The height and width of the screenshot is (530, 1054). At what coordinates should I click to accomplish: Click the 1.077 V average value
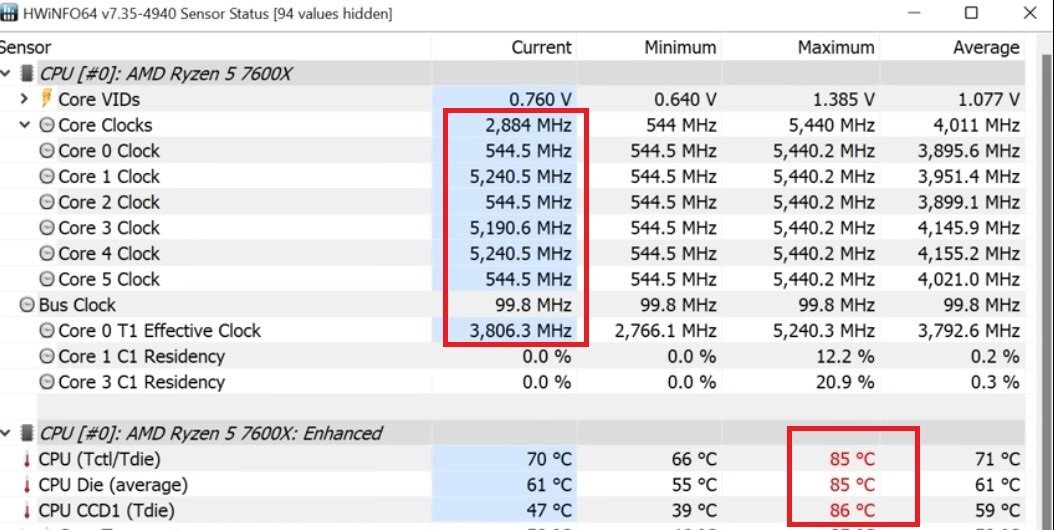pyautogui.click(x=989, y=100)
